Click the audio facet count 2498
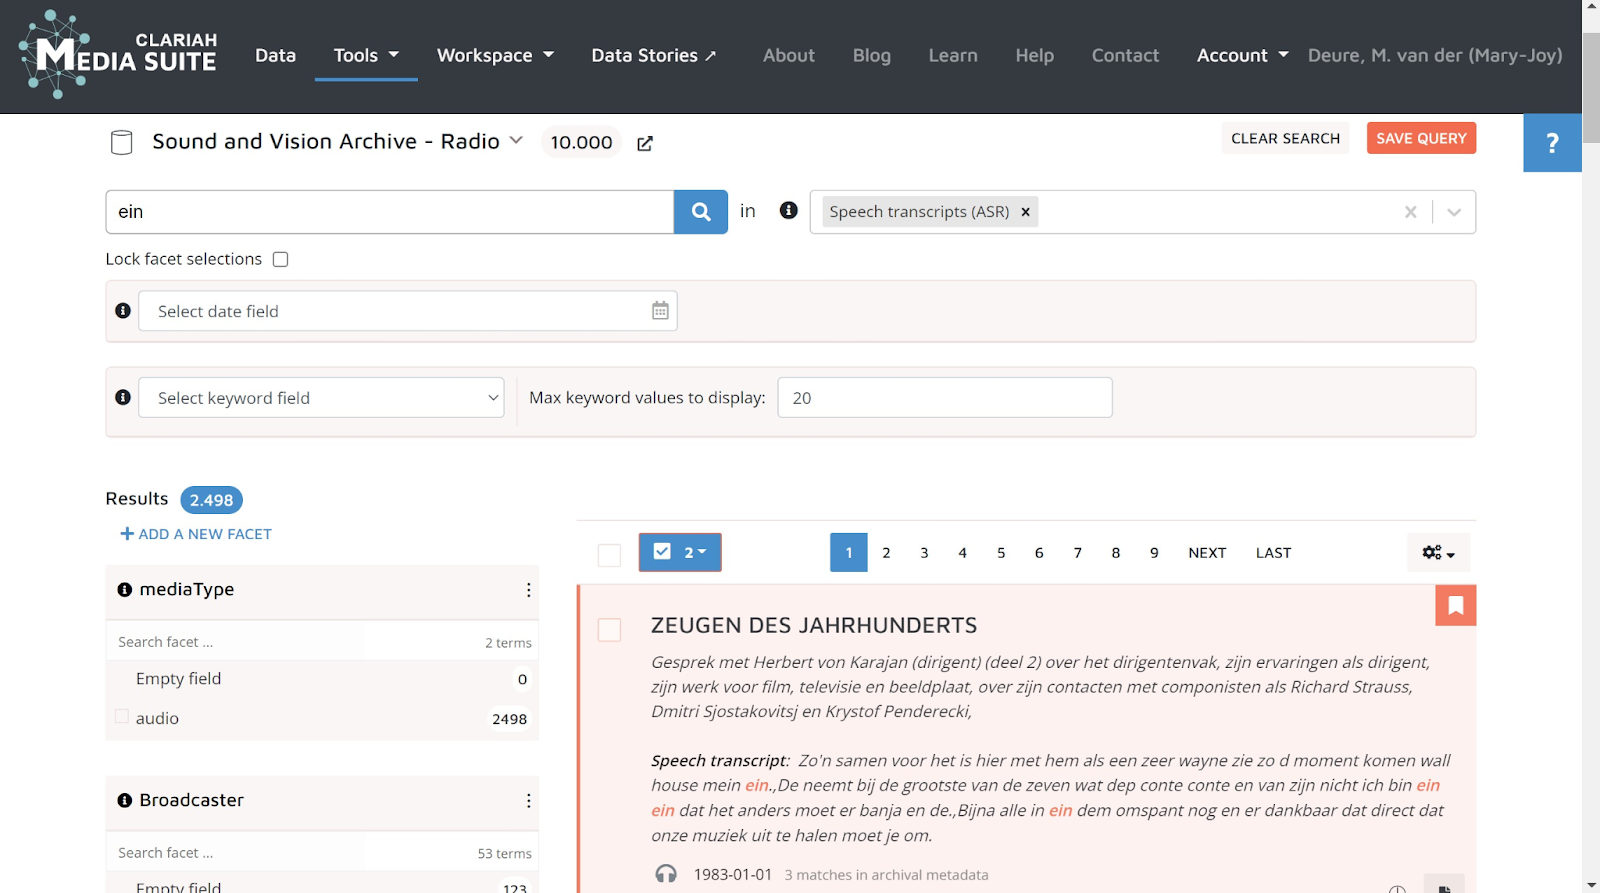This screenshot has height=893, width=1600. pos(509,719)
